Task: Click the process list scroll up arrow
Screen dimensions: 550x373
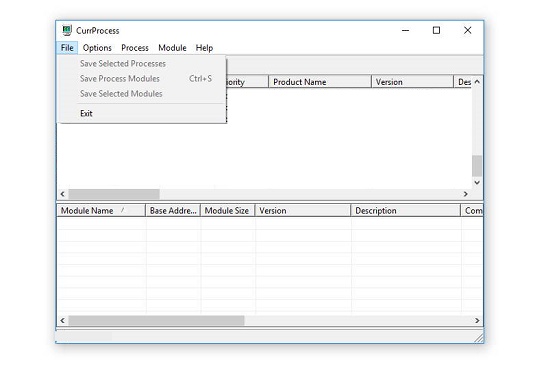Action: click(x=477, y=81)
